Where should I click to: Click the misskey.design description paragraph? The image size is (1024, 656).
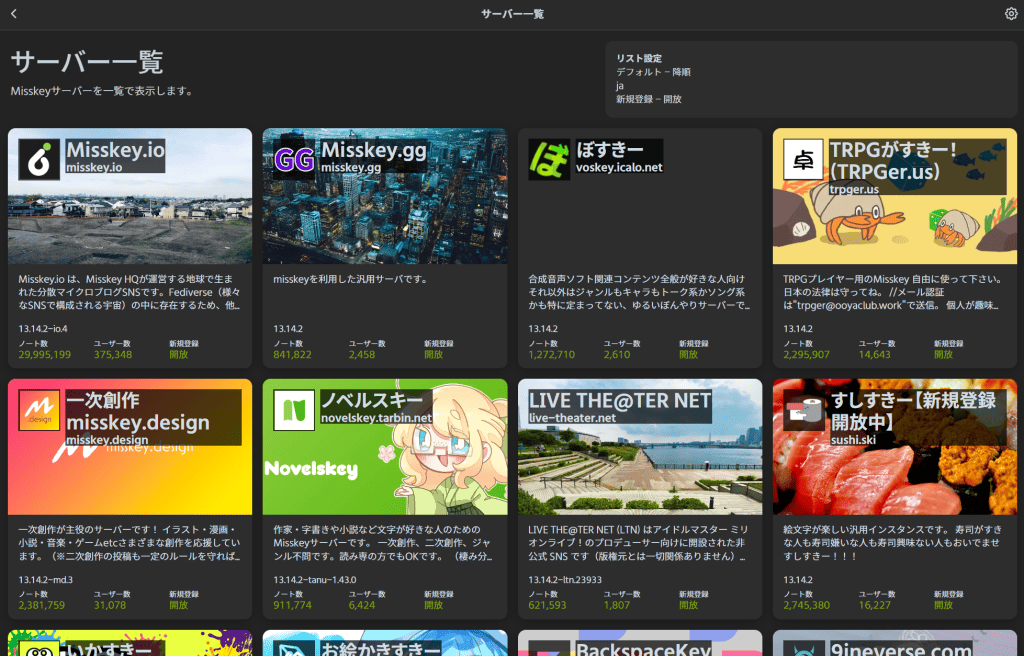(129, 543)
